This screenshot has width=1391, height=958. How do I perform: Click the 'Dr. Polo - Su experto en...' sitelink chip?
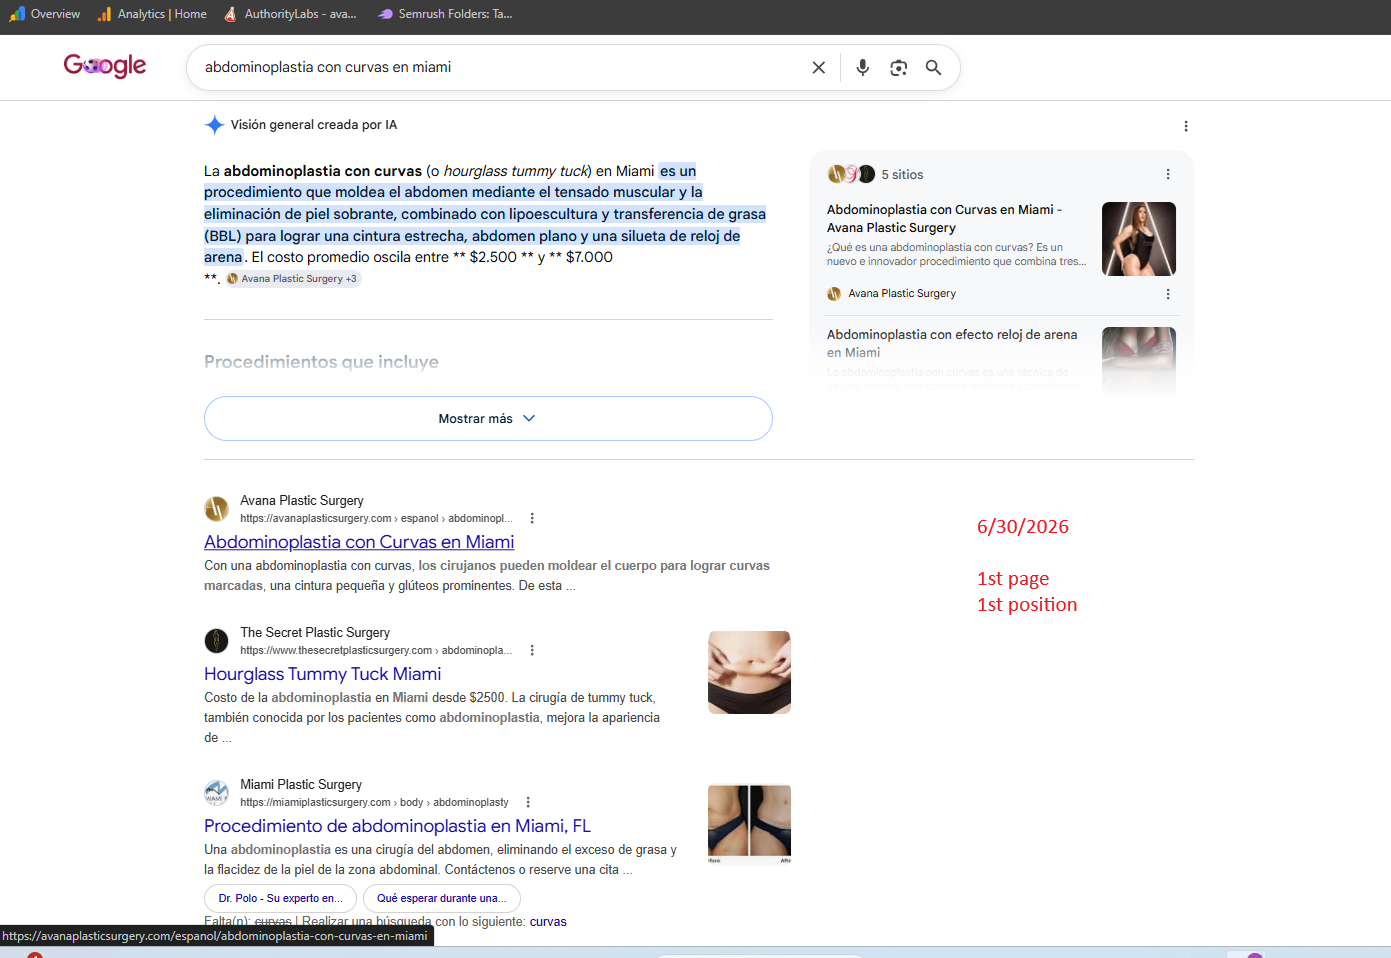(x=280, y=898)
